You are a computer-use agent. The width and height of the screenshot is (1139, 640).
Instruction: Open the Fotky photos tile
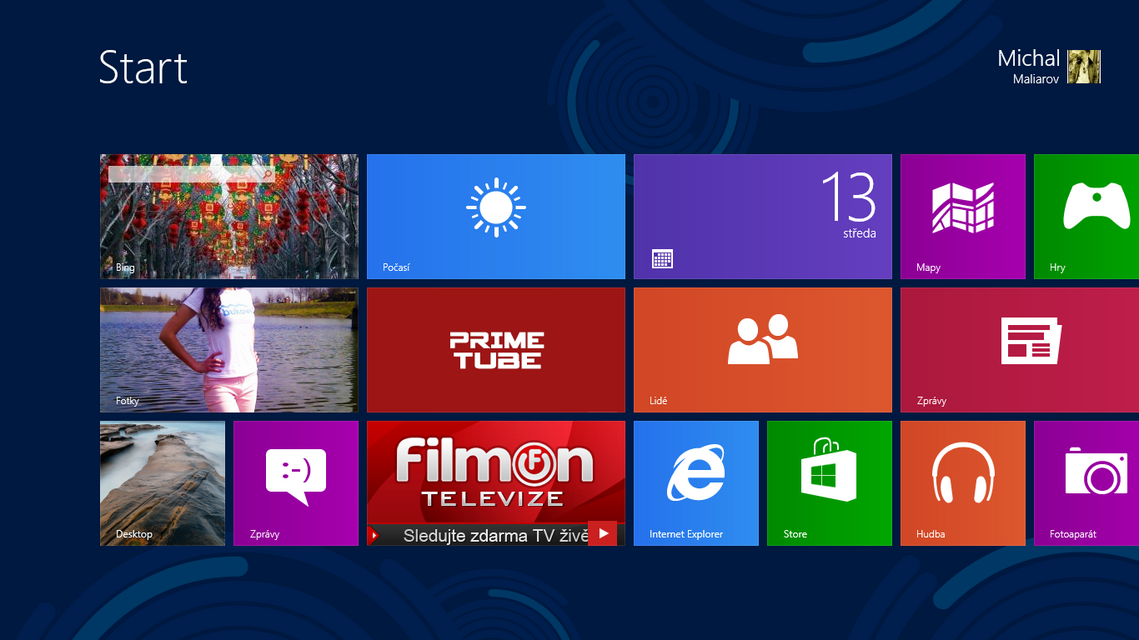(x=228, y=349)
